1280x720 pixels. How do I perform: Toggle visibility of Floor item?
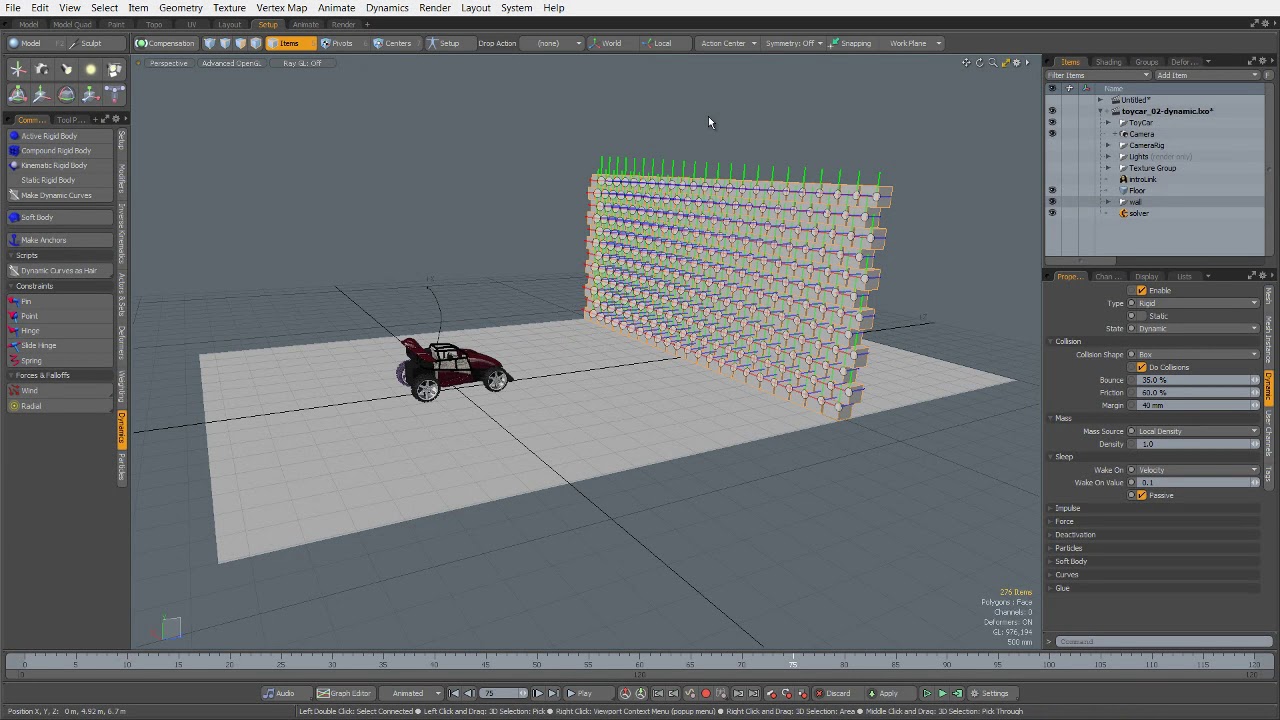point(1051,191)
